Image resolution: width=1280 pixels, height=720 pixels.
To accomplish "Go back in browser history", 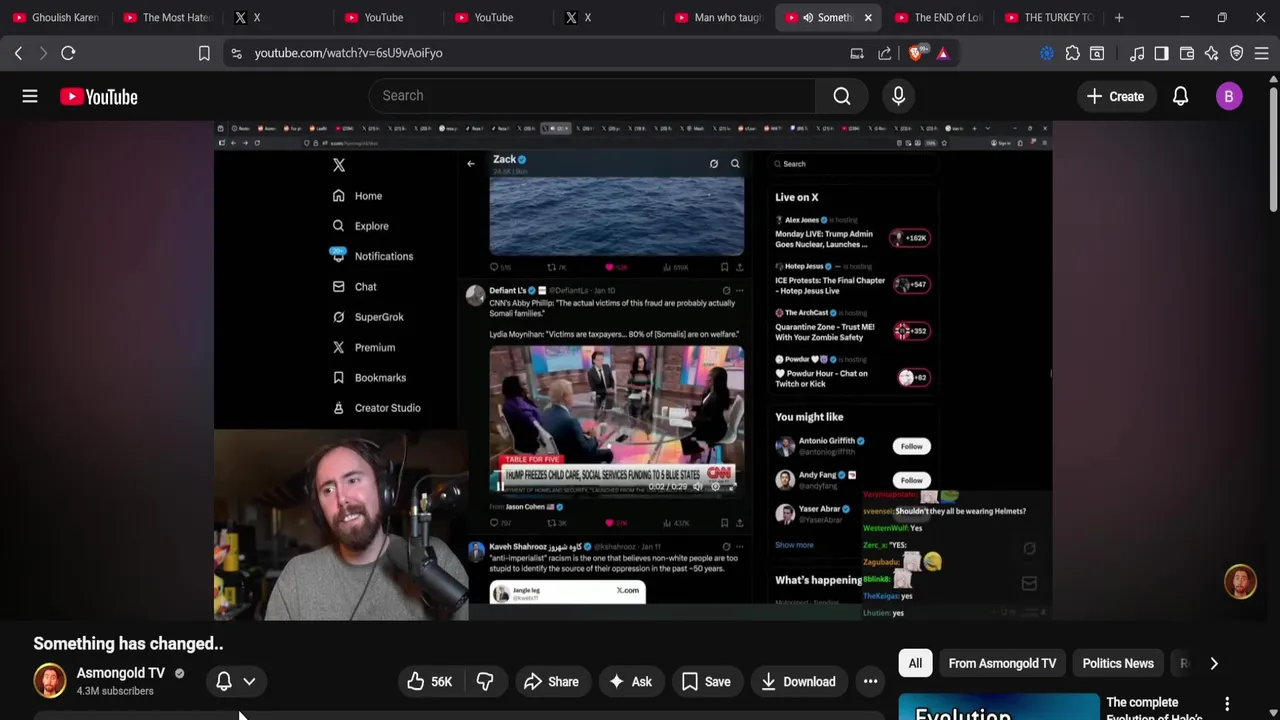I will pyautogui.click(x=18, y=53).
